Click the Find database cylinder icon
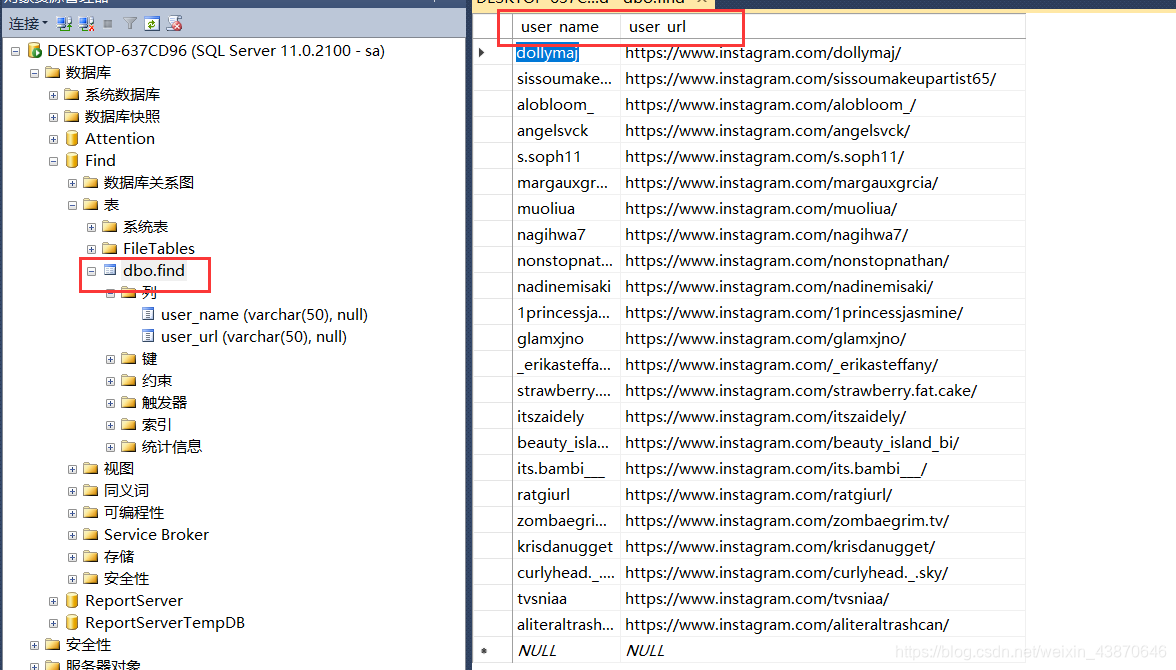The width and height of the screenshot is (1176, 670). pos(72,161)
